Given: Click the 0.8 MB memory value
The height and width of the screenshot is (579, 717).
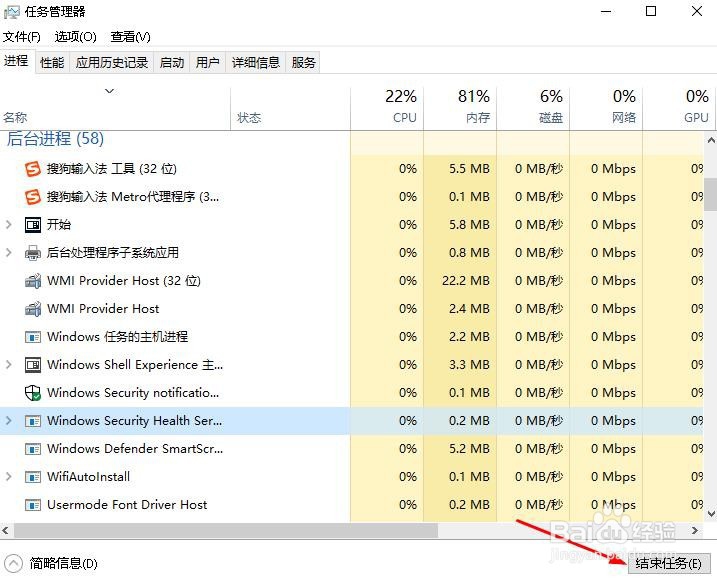Looking at the screenshot, I should [469, 252].
